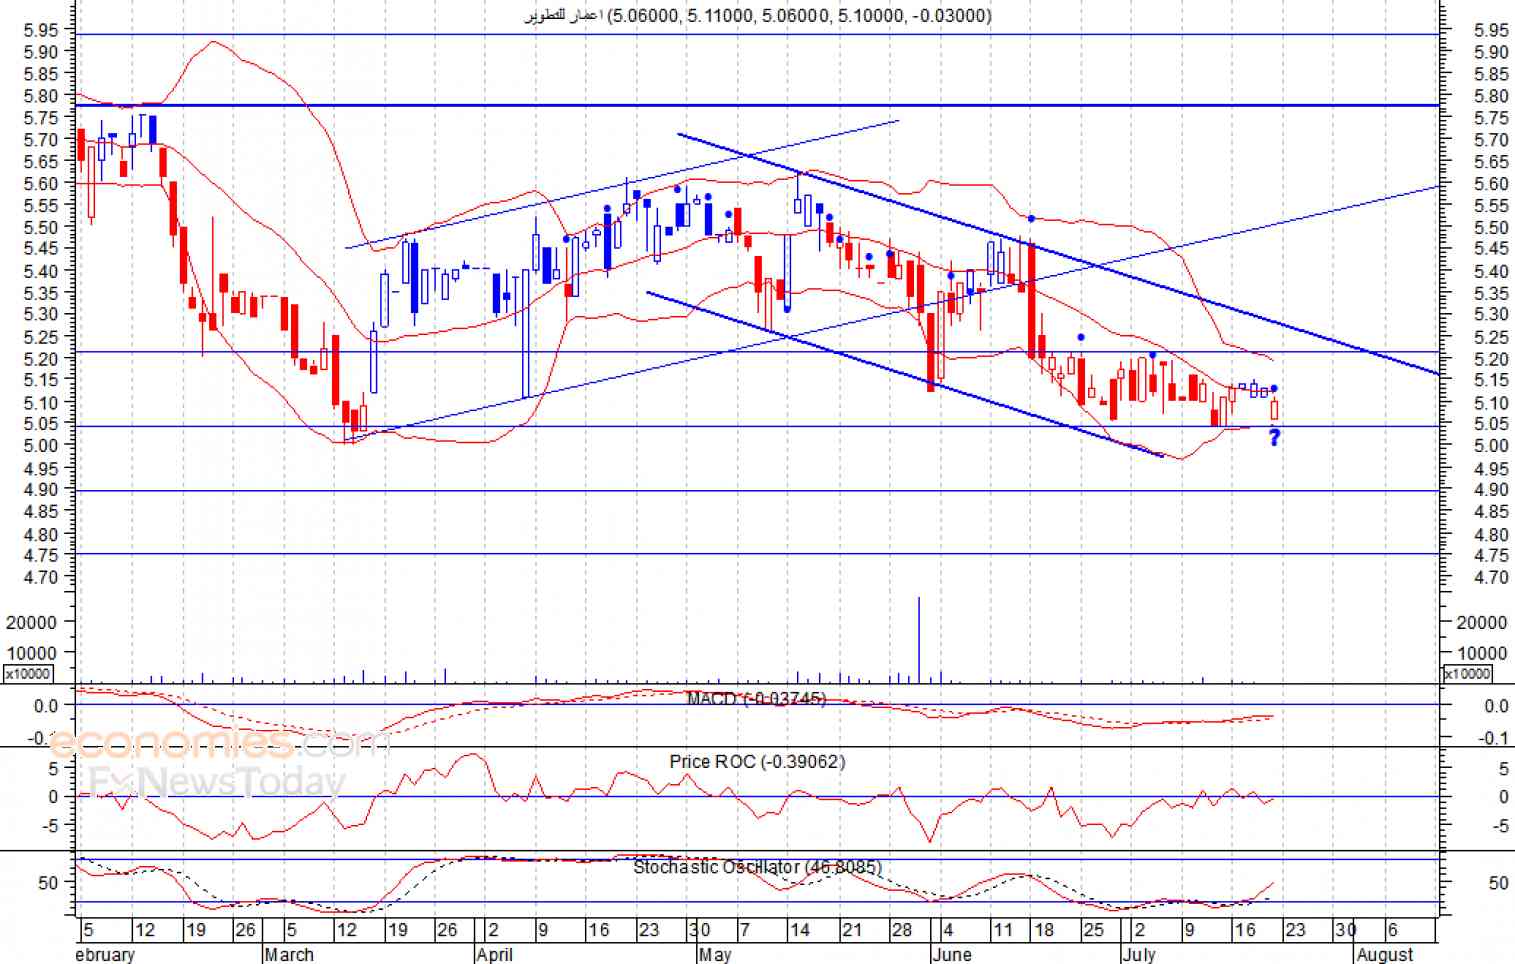Click the tallest blue volume bar
The width and height of the screenshot is (1515, 964).
(x=919, y=640)
